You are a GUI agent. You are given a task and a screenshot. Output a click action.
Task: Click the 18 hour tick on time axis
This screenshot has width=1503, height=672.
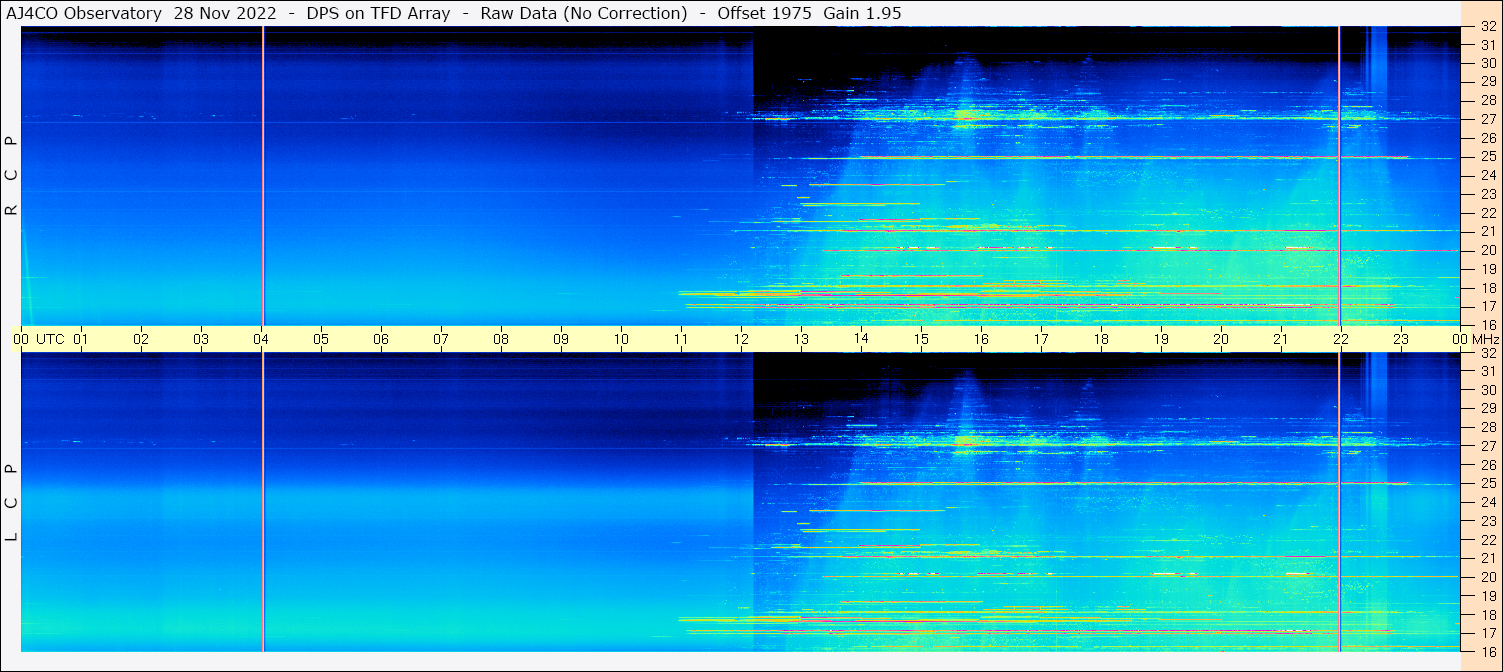click(x=1101, y=339)
